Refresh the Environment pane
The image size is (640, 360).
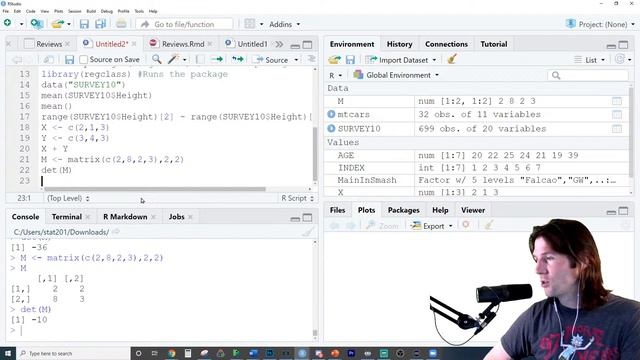click(620, 59)
